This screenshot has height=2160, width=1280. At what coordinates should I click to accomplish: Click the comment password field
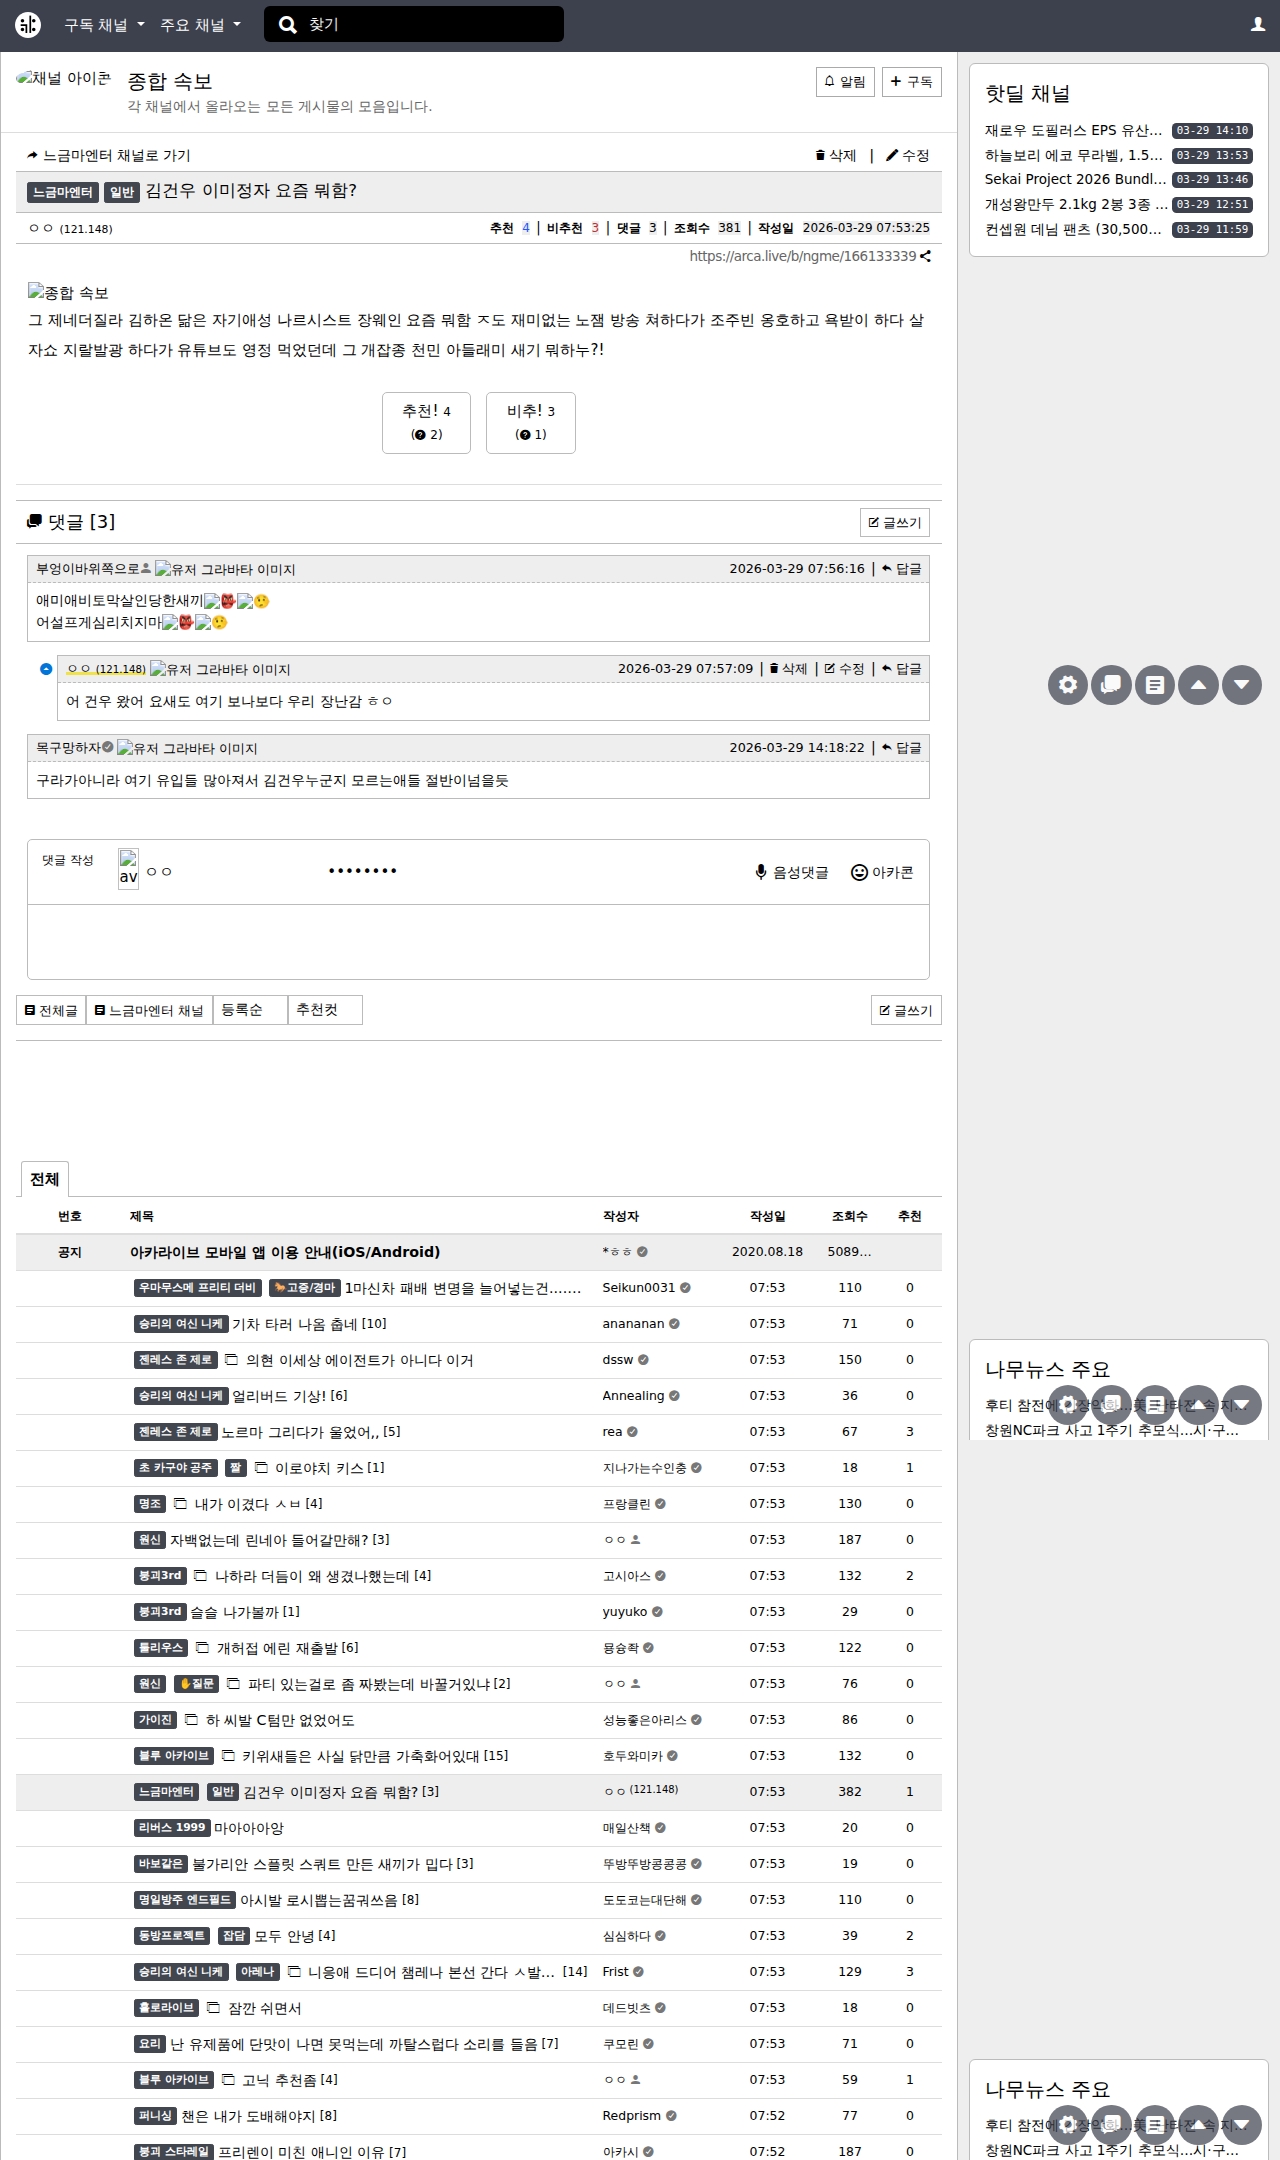(420, 871)
